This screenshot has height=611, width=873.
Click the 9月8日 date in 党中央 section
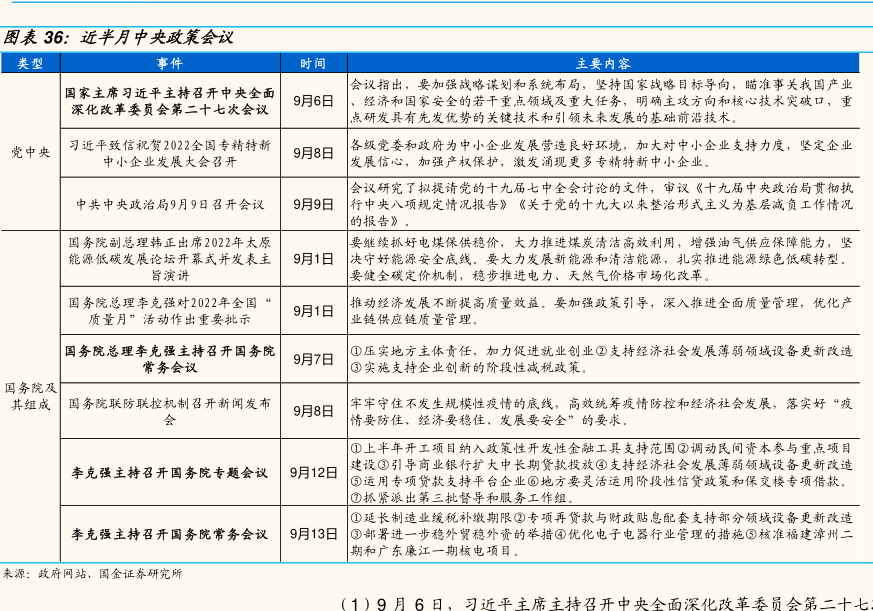pos(313,153)
